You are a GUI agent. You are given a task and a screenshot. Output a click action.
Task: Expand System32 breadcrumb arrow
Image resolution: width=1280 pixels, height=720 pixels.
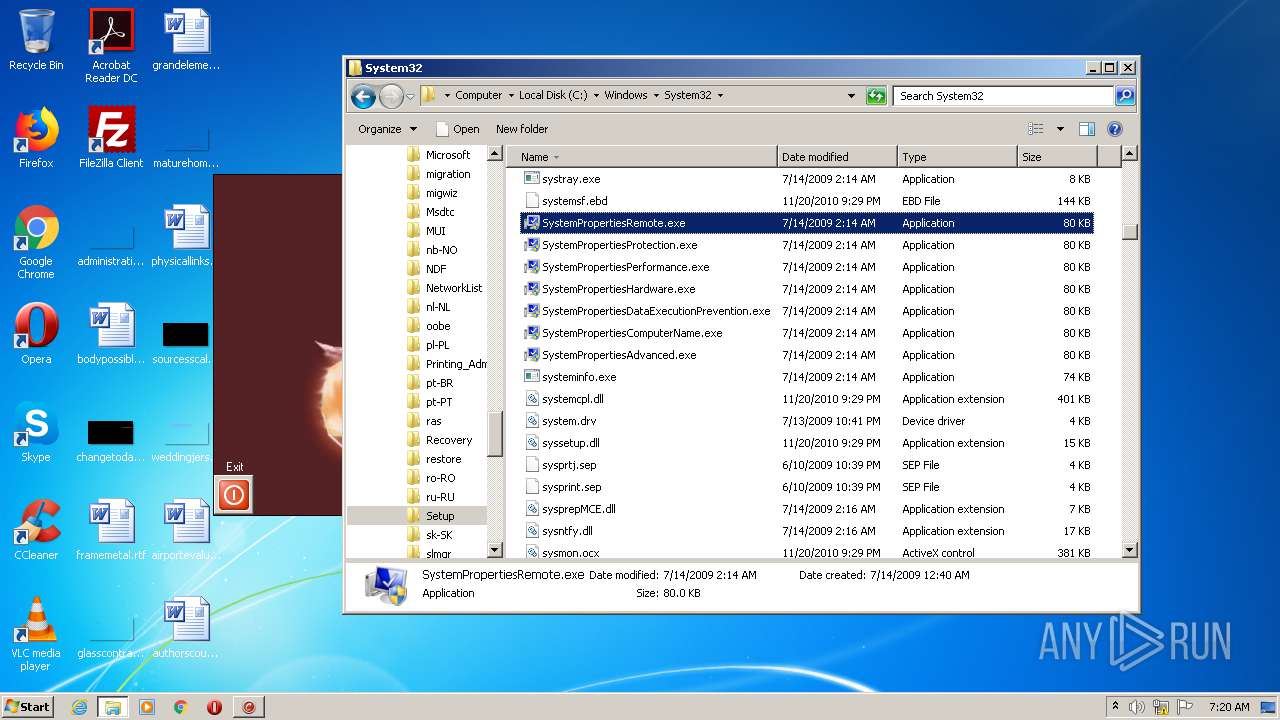pyautogui.click(x=720, y=96)
